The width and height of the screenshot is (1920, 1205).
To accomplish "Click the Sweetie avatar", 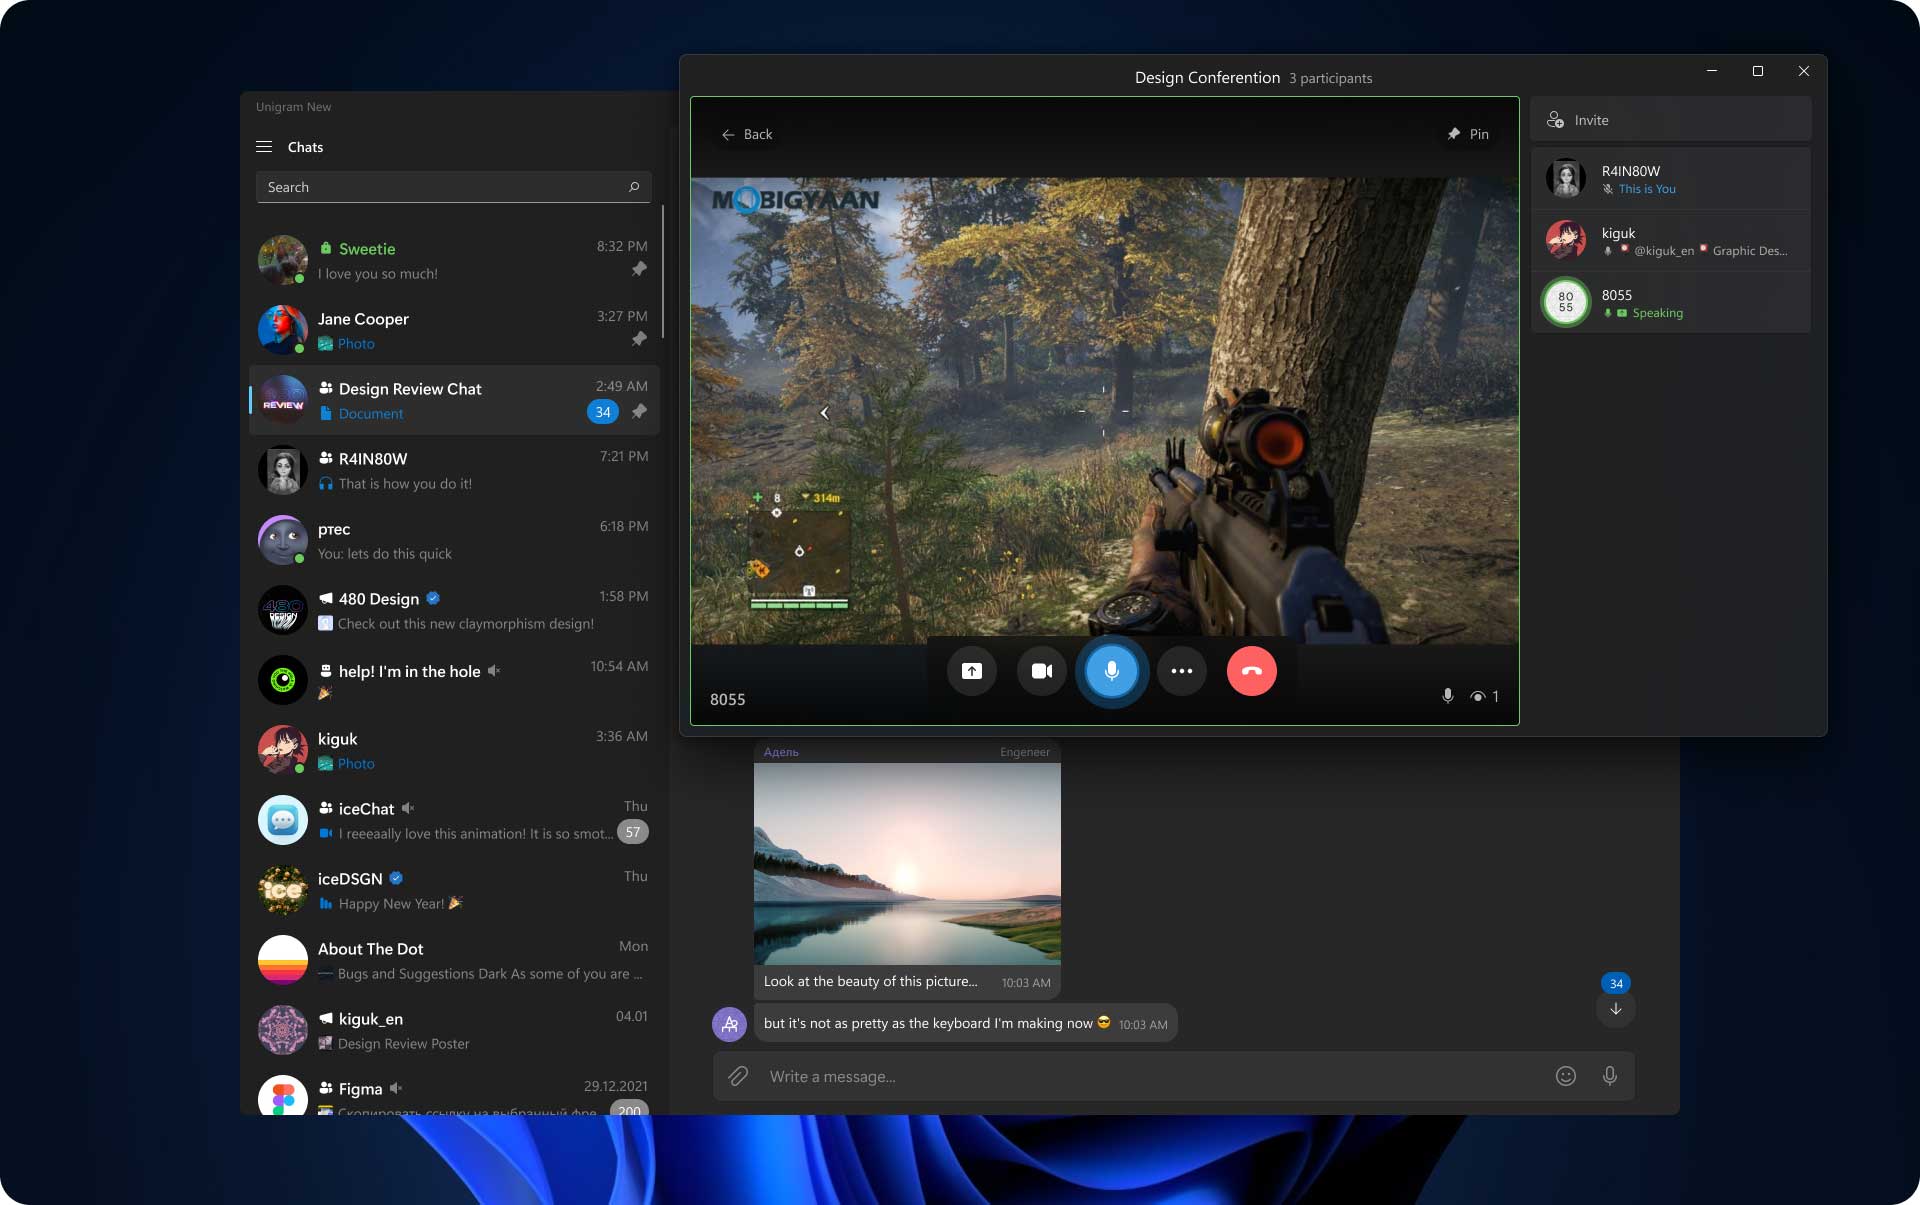I will [x=282, y=260].
